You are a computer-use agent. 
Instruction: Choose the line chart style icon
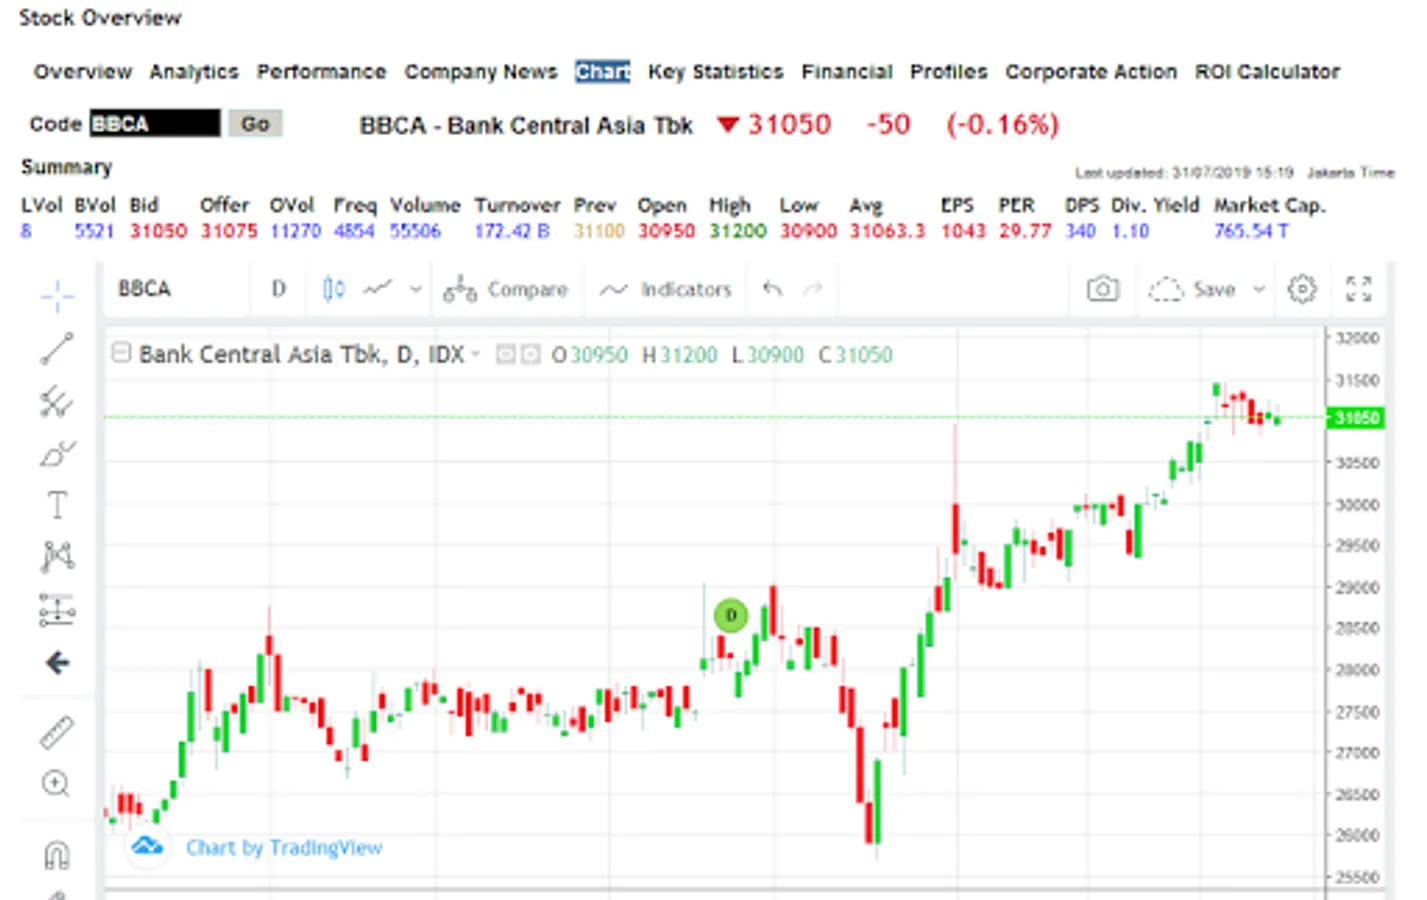[x=377, y=289]
